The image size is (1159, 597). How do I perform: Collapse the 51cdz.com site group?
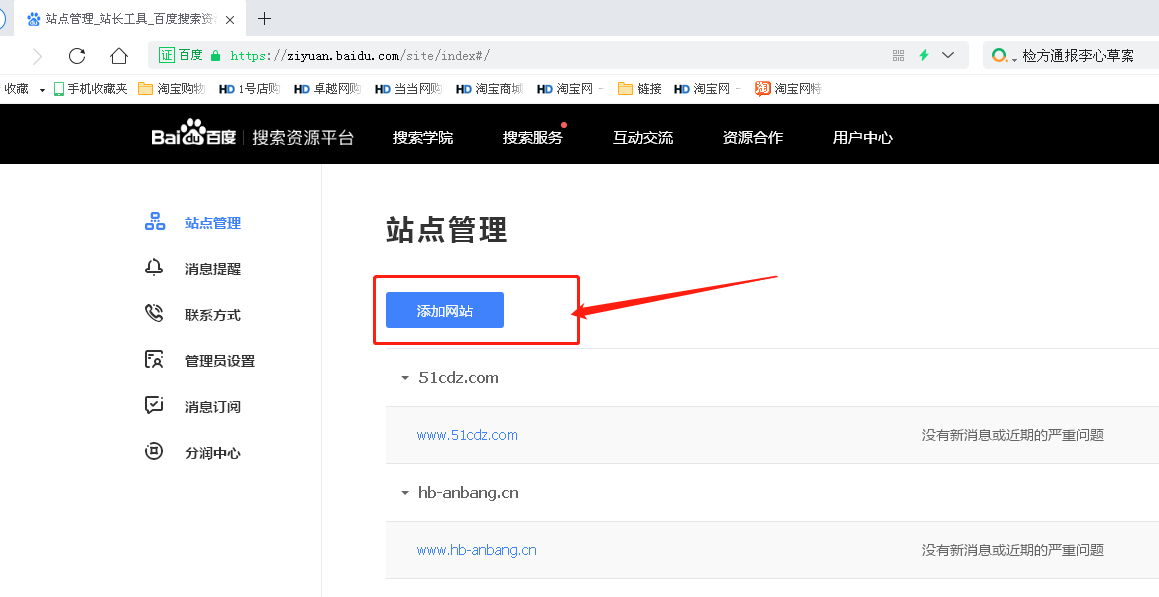point(404,377)
